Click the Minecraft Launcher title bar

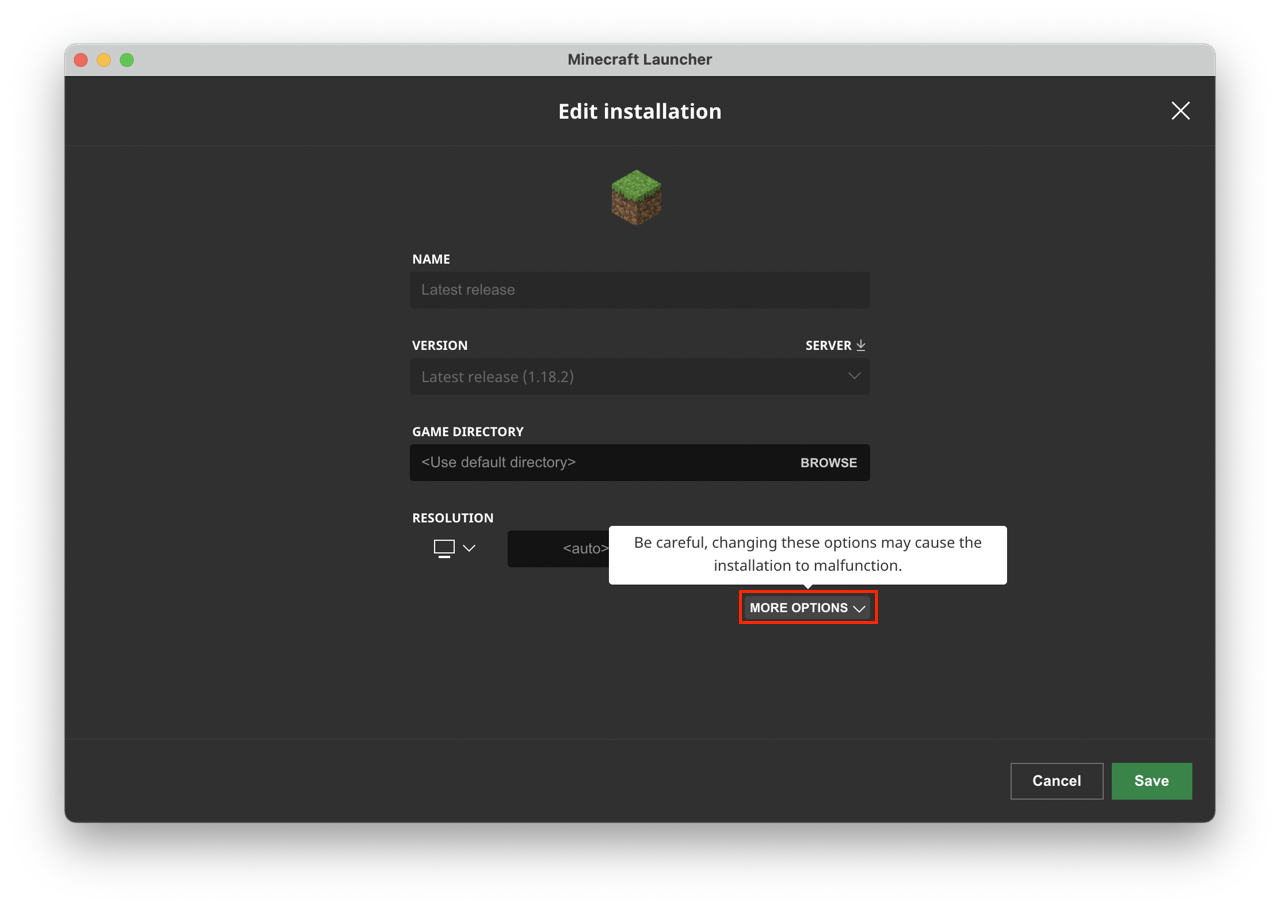coord(640,59)
